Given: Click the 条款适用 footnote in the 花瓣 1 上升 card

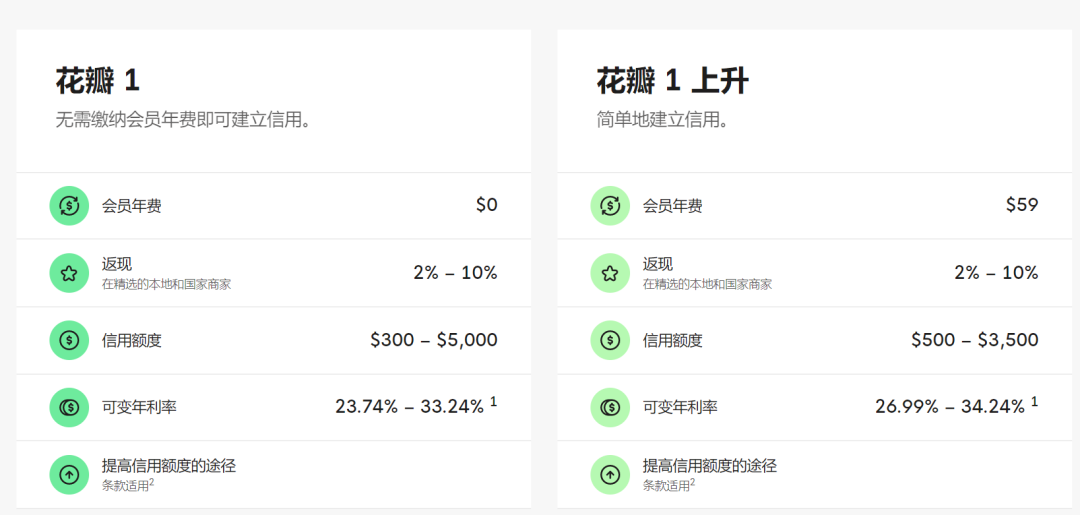Looking at the screenshot, I should tap(669, 485).
